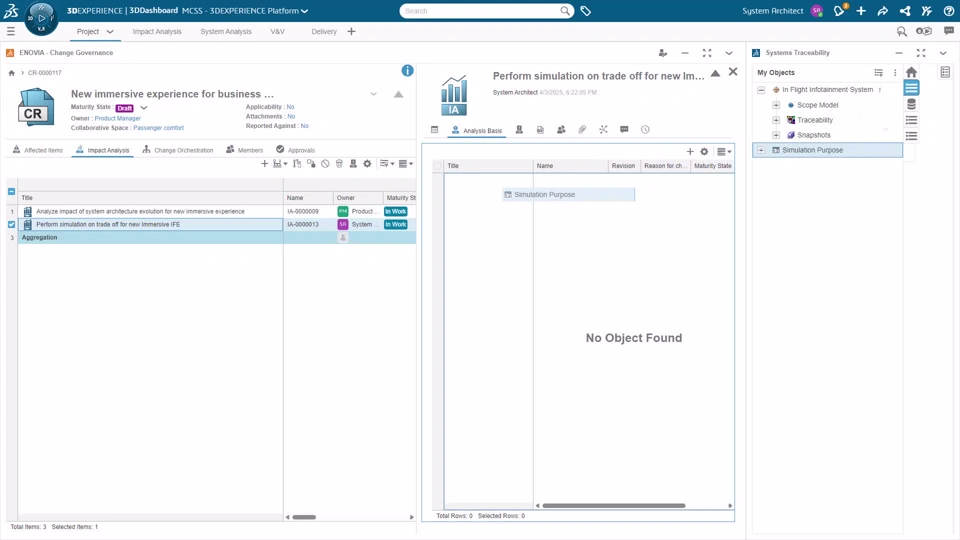Click the plus icon in Analysis Basis toolbar
This screenshot has width=960, height=540.
690,151
